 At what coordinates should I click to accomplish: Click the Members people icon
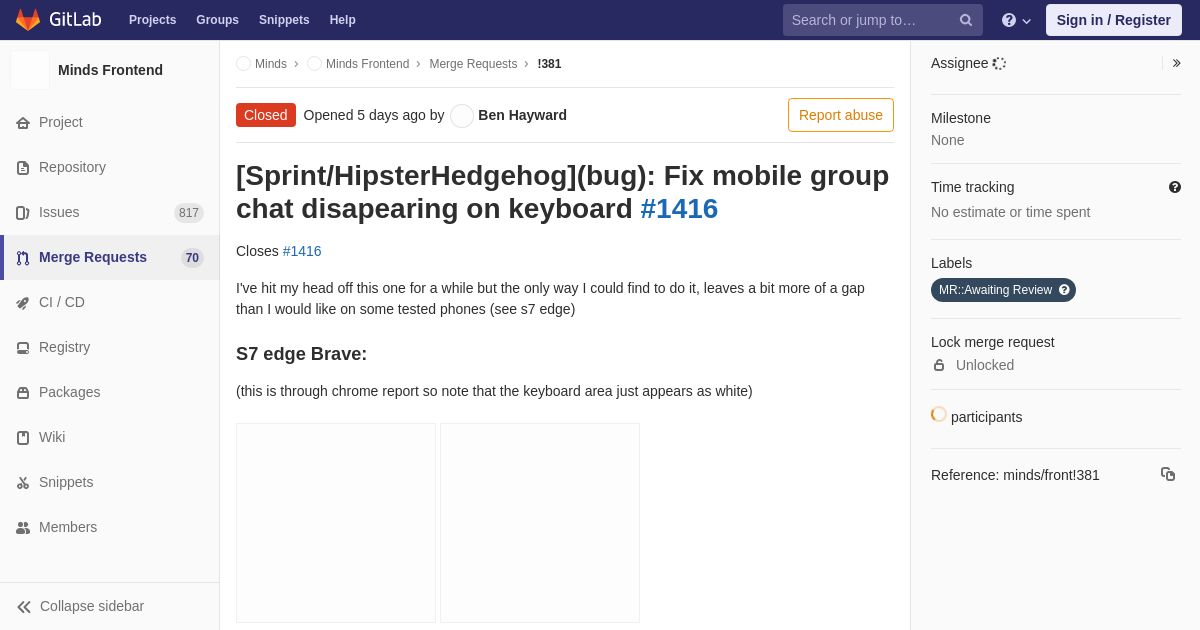click(x=23, y=528)
